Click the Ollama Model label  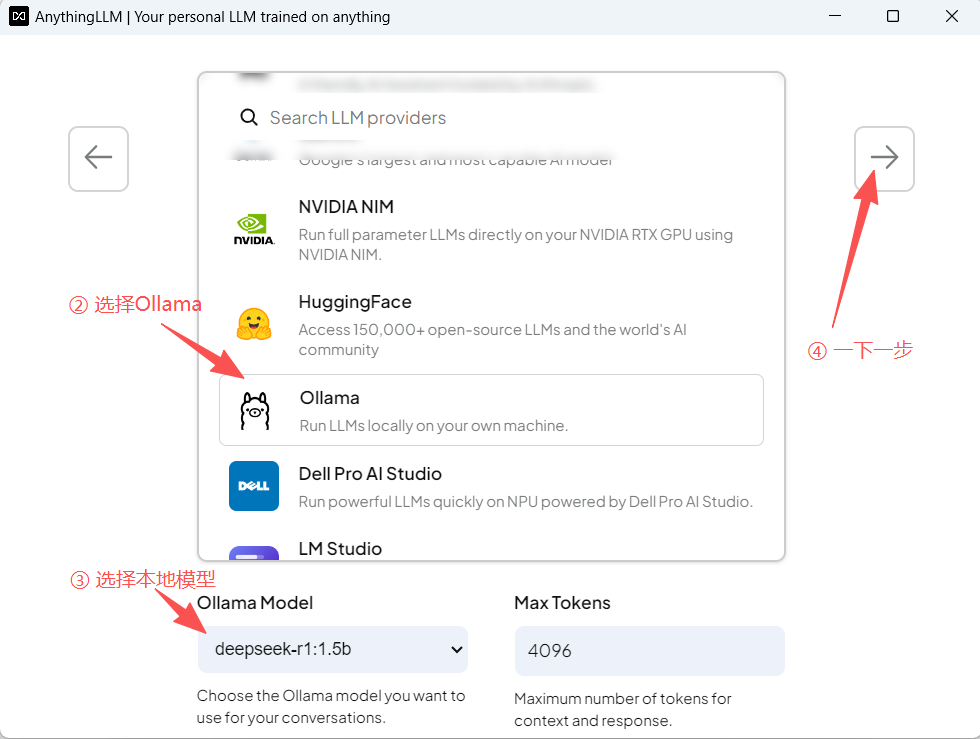(x=255, y=603)
